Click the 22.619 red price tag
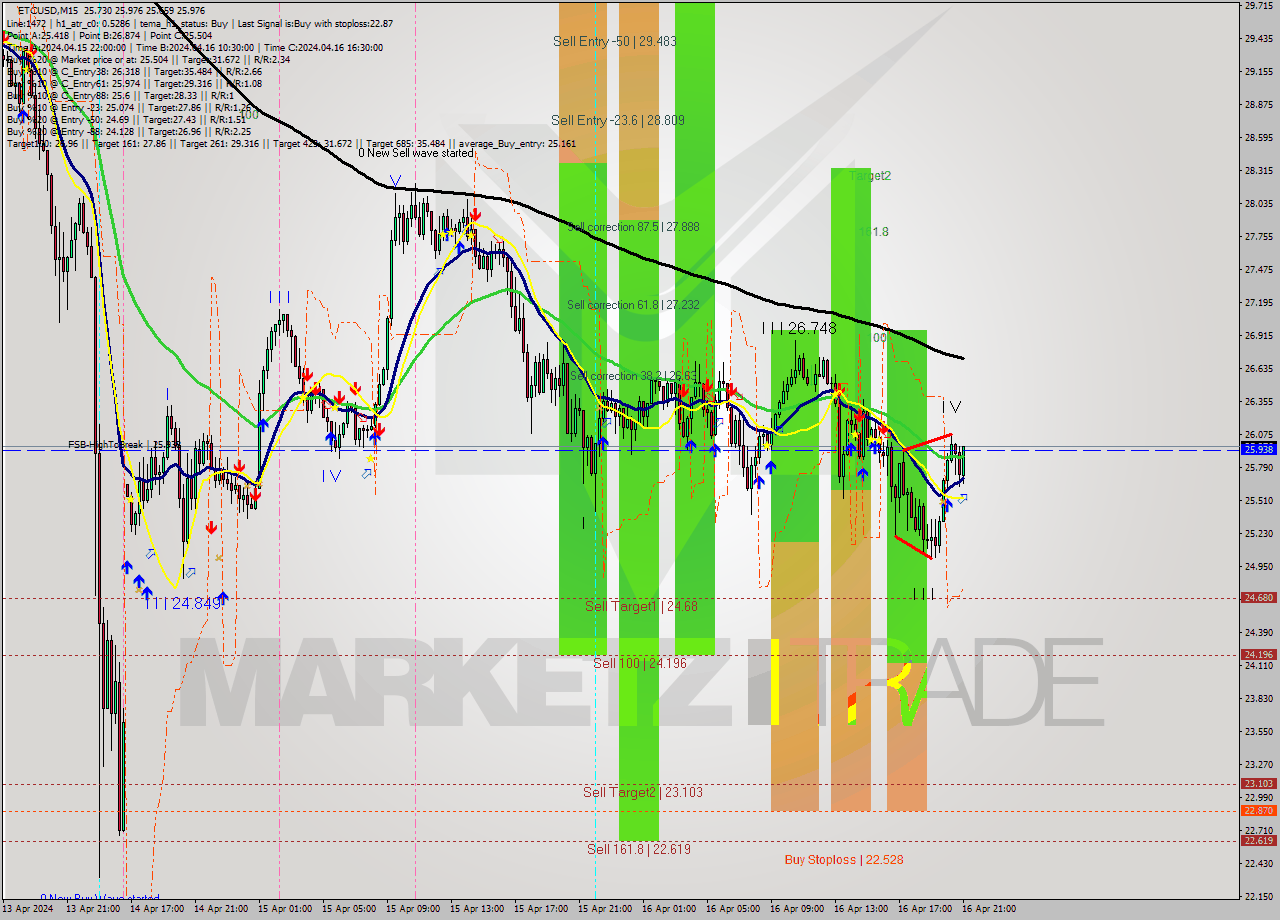 pos(1258,840)
